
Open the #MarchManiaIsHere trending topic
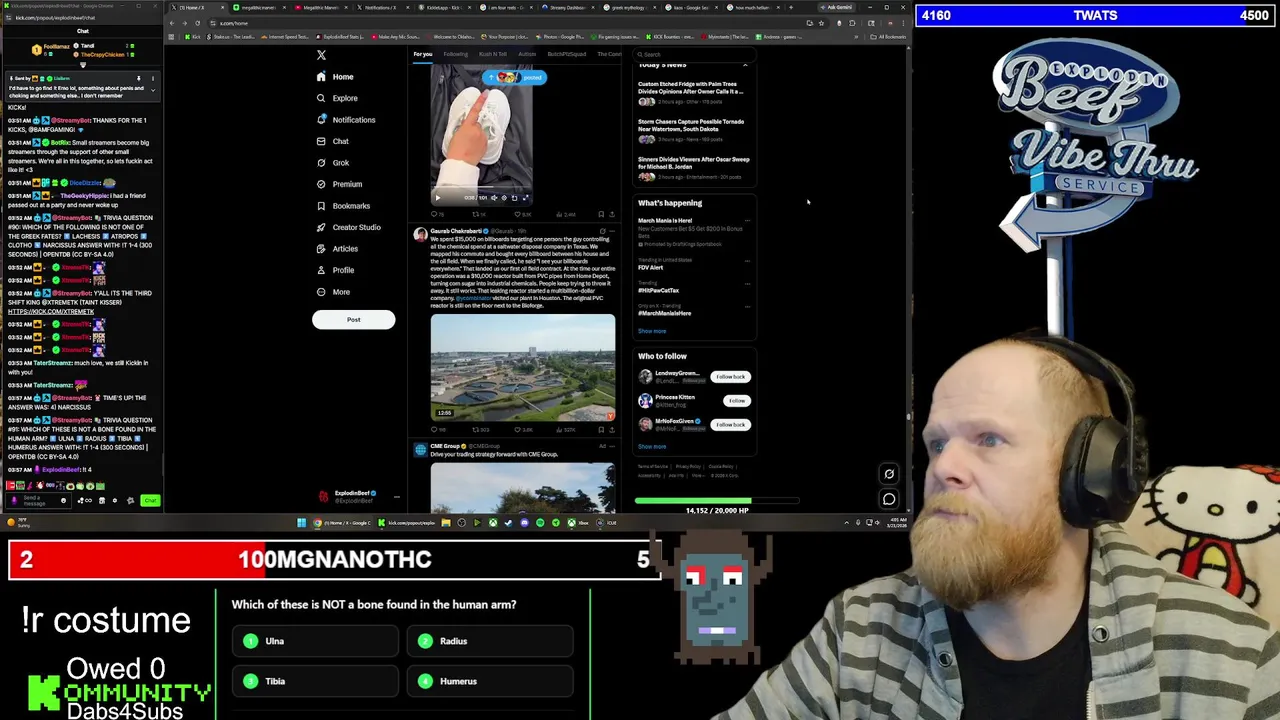coord(664,313)
